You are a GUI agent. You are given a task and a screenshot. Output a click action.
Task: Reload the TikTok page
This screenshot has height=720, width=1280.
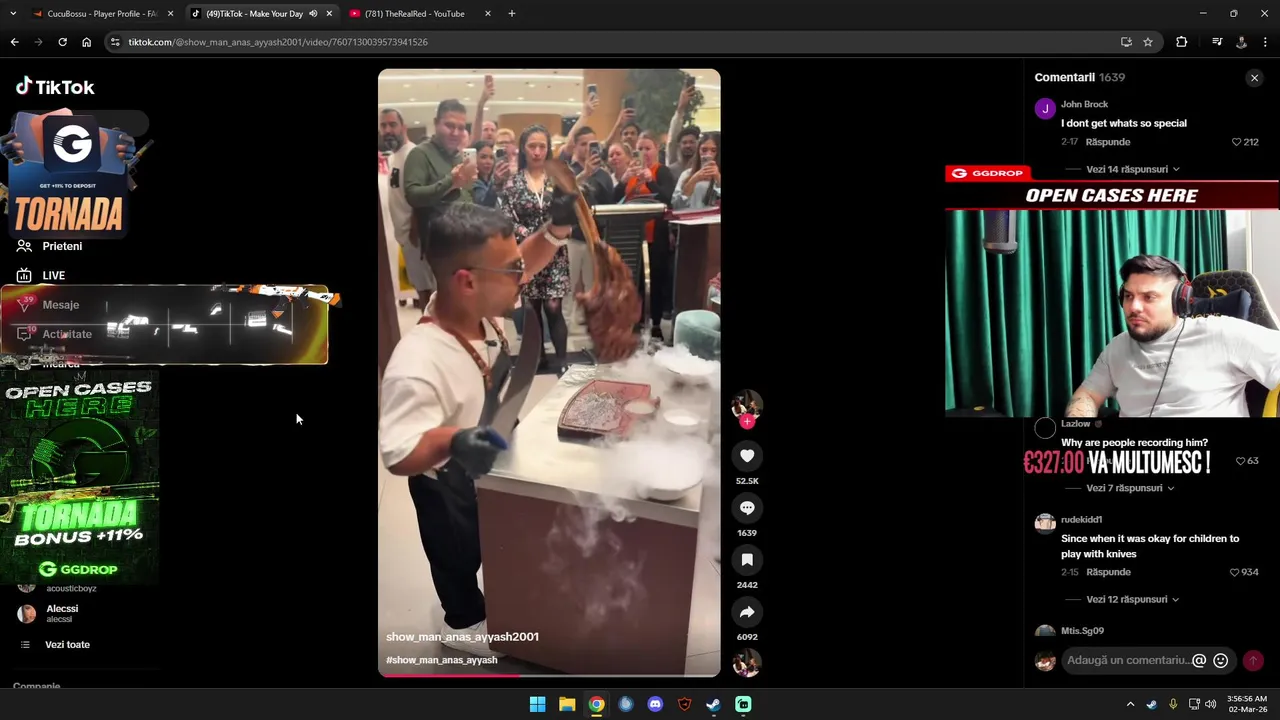(62, 42)
